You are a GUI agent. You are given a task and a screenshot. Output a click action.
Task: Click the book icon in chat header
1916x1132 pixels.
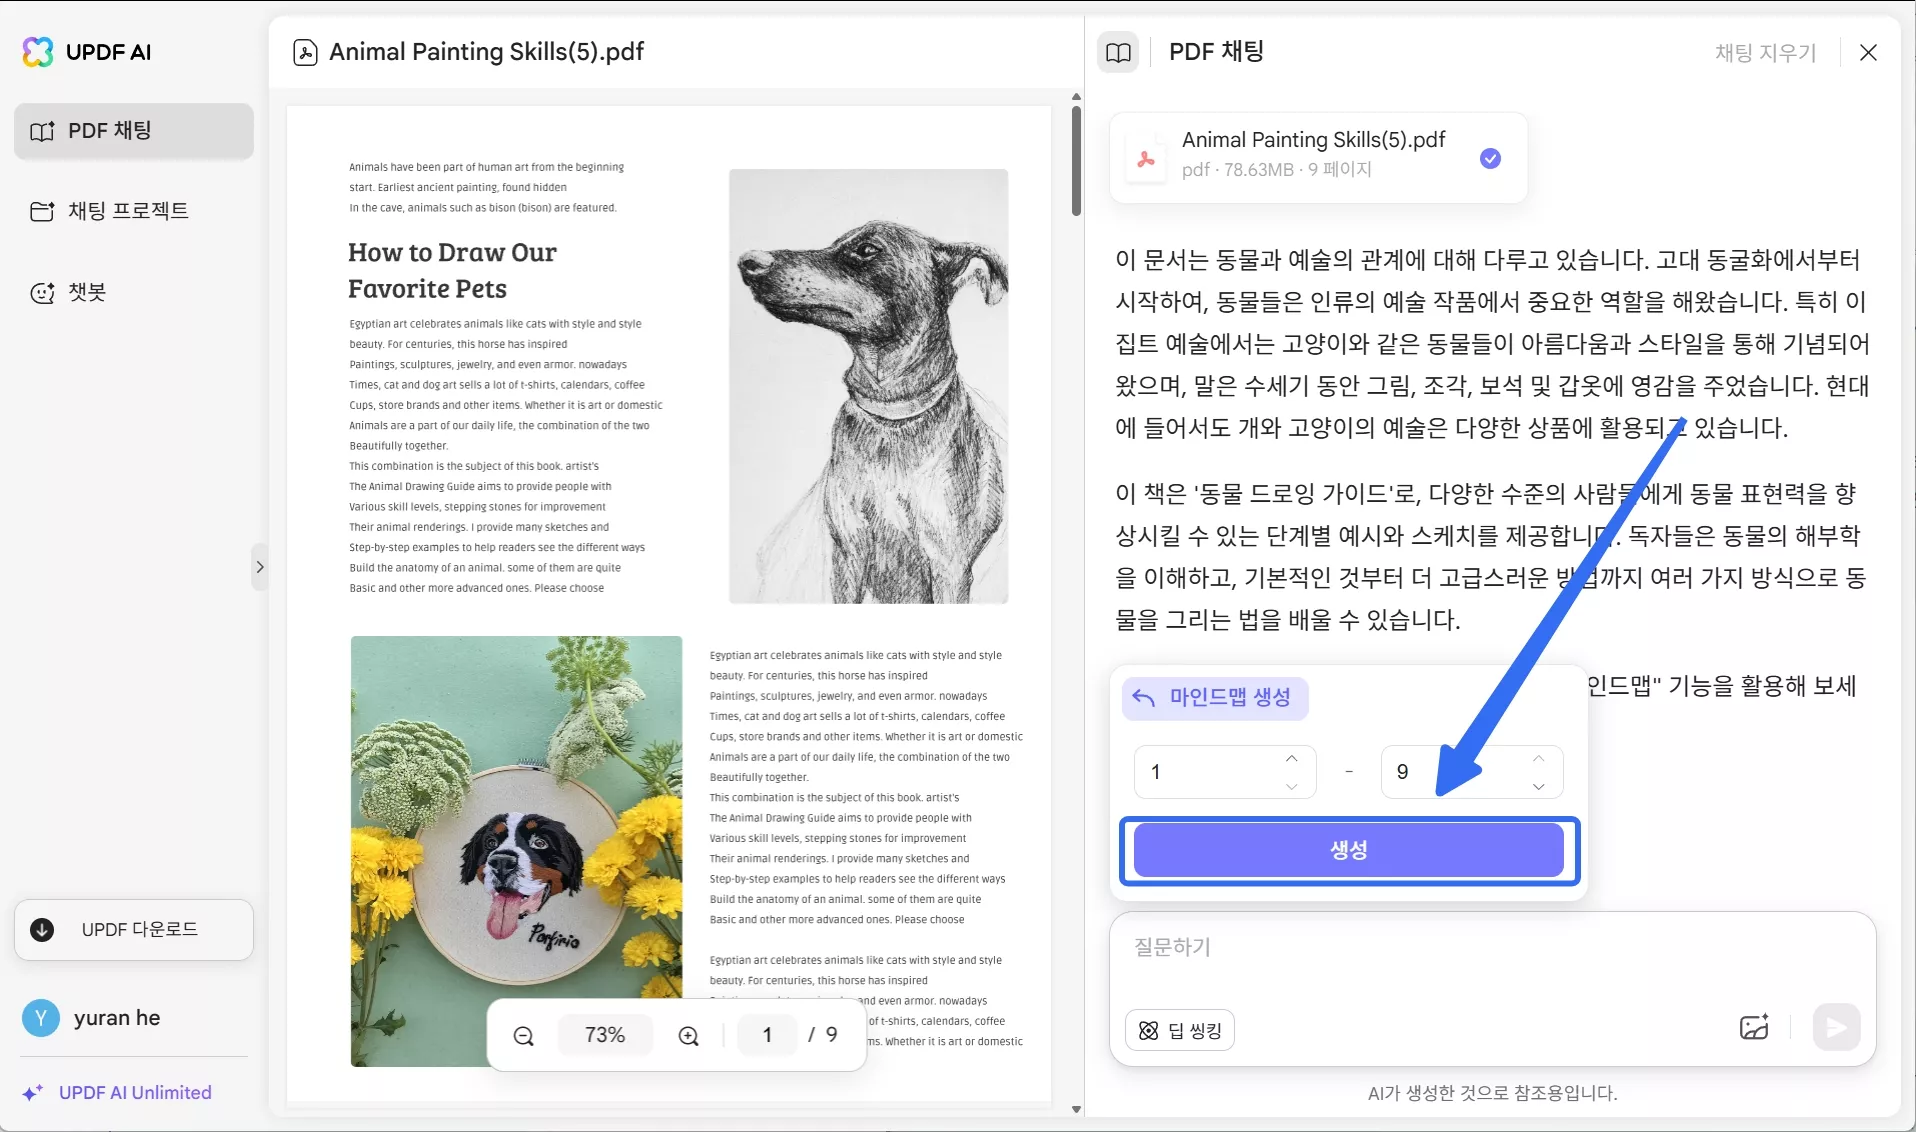pyautogui.click(x=1118, y=52)
